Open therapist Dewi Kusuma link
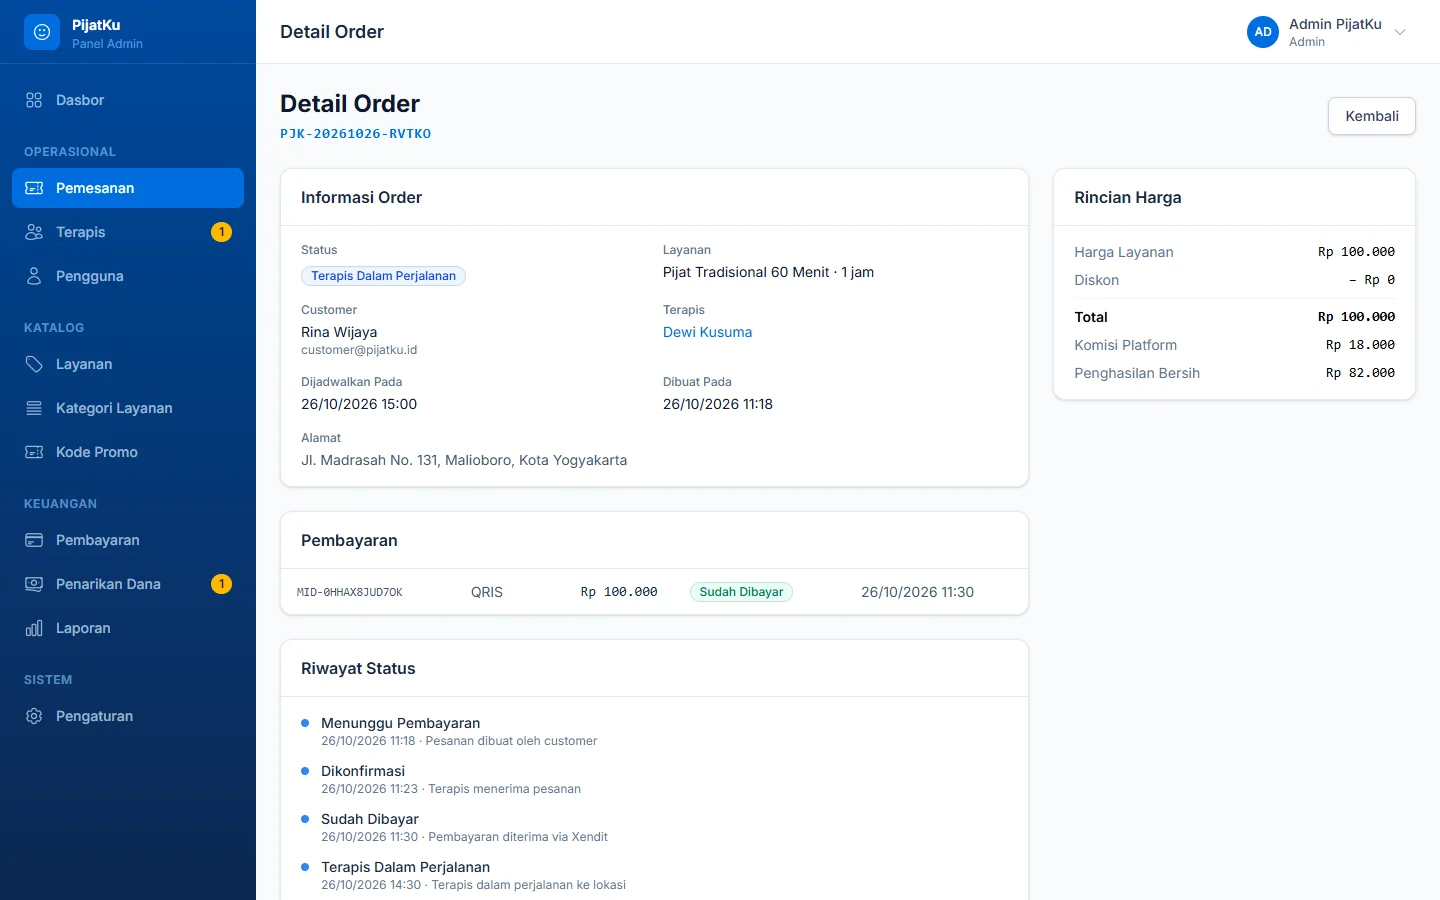 707,332
